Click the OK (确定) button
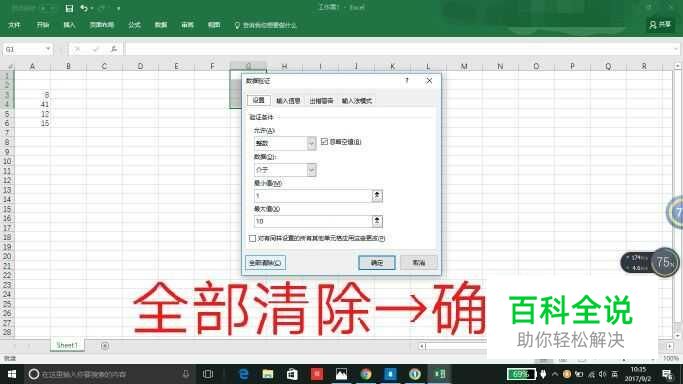The image size is (683, 384). [377, 263]
